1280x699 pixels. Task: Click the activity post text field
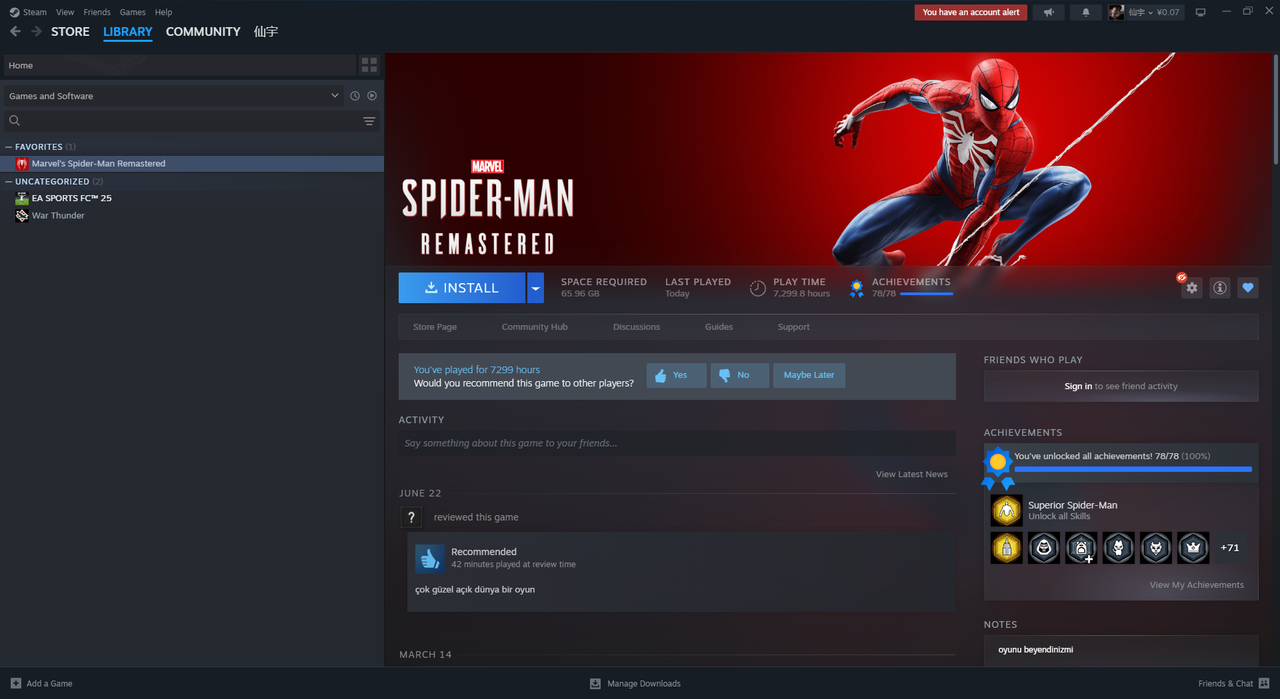(x=677, y=443)
